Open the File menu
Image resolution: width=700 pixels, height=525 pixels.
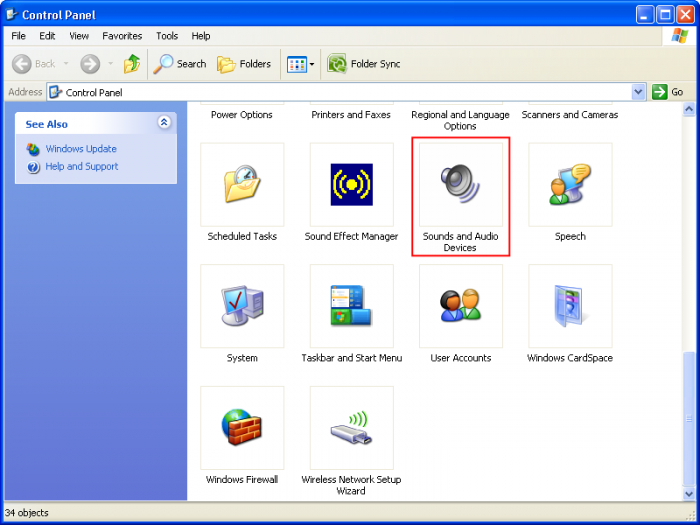[x=18, y=36]
